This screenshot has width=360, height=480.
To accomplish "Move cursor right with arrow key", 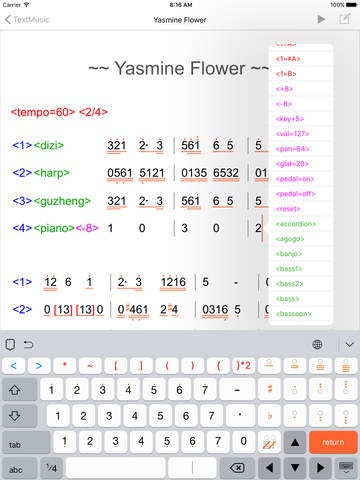I will (320, 468).
